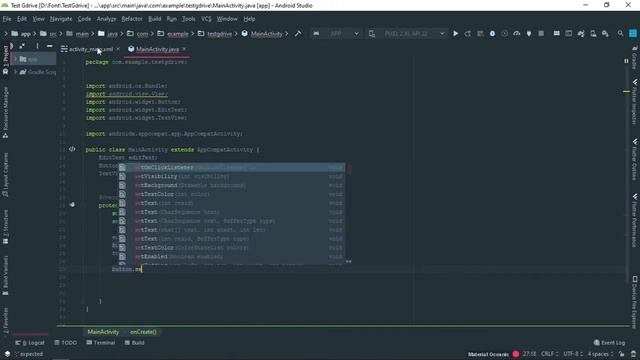Click the testgdrive breadcrumb in navigation bar
This screenshot has height=360, width=640.
coord(215,33)
